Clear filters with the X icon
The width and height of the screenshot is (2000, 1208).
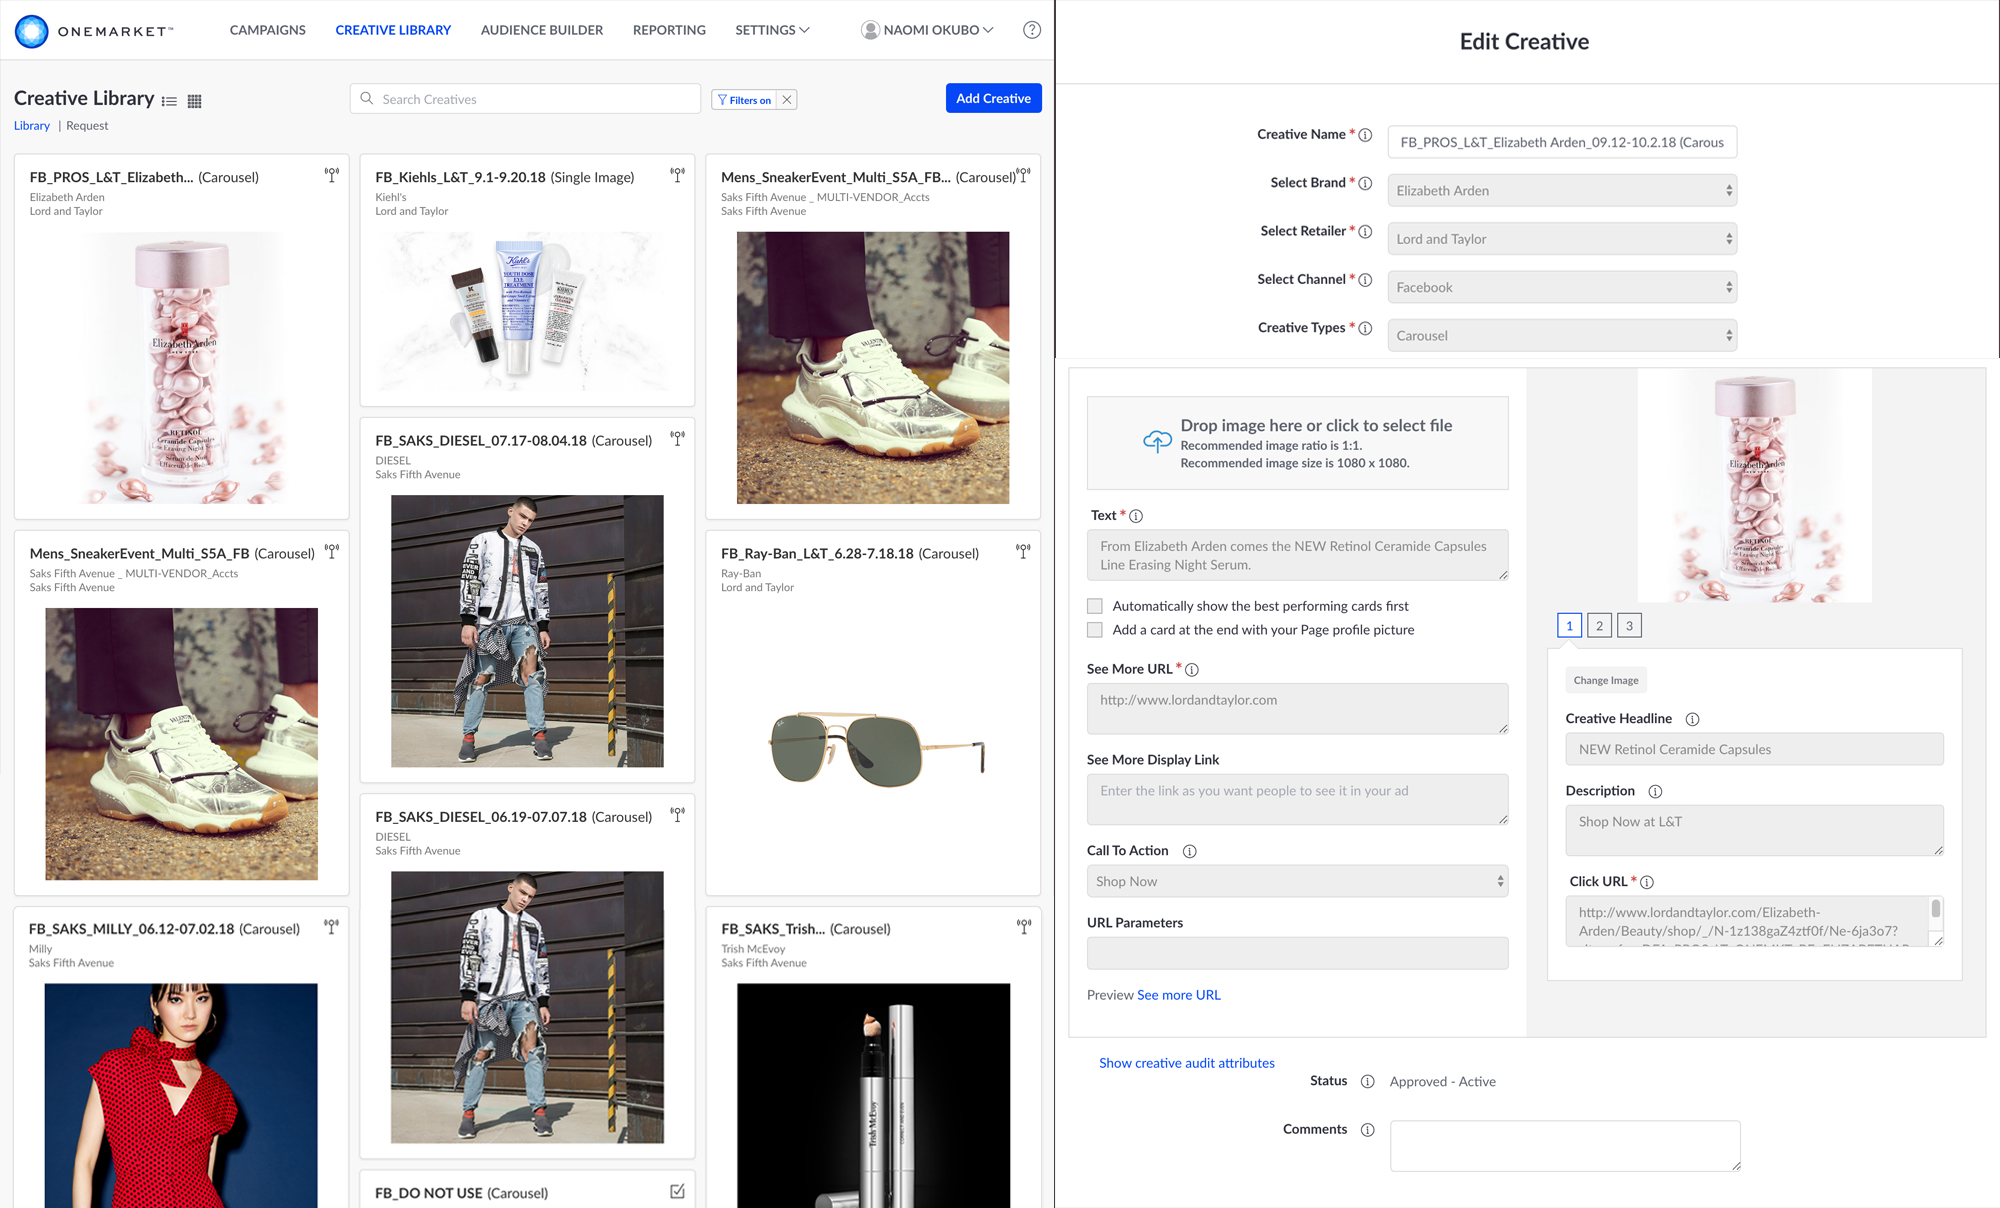coord(787,99)
